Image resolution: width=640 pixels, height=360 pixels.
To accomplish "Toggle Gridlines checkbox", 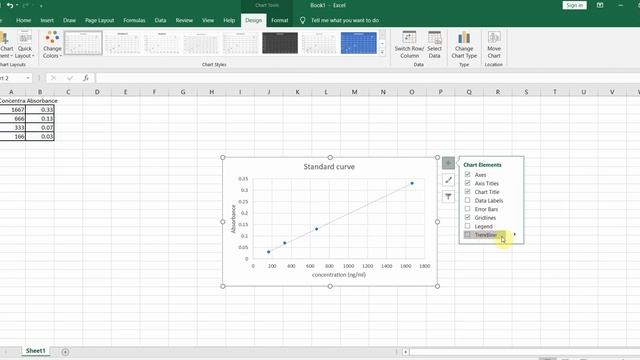I will [x=467, y=217].
